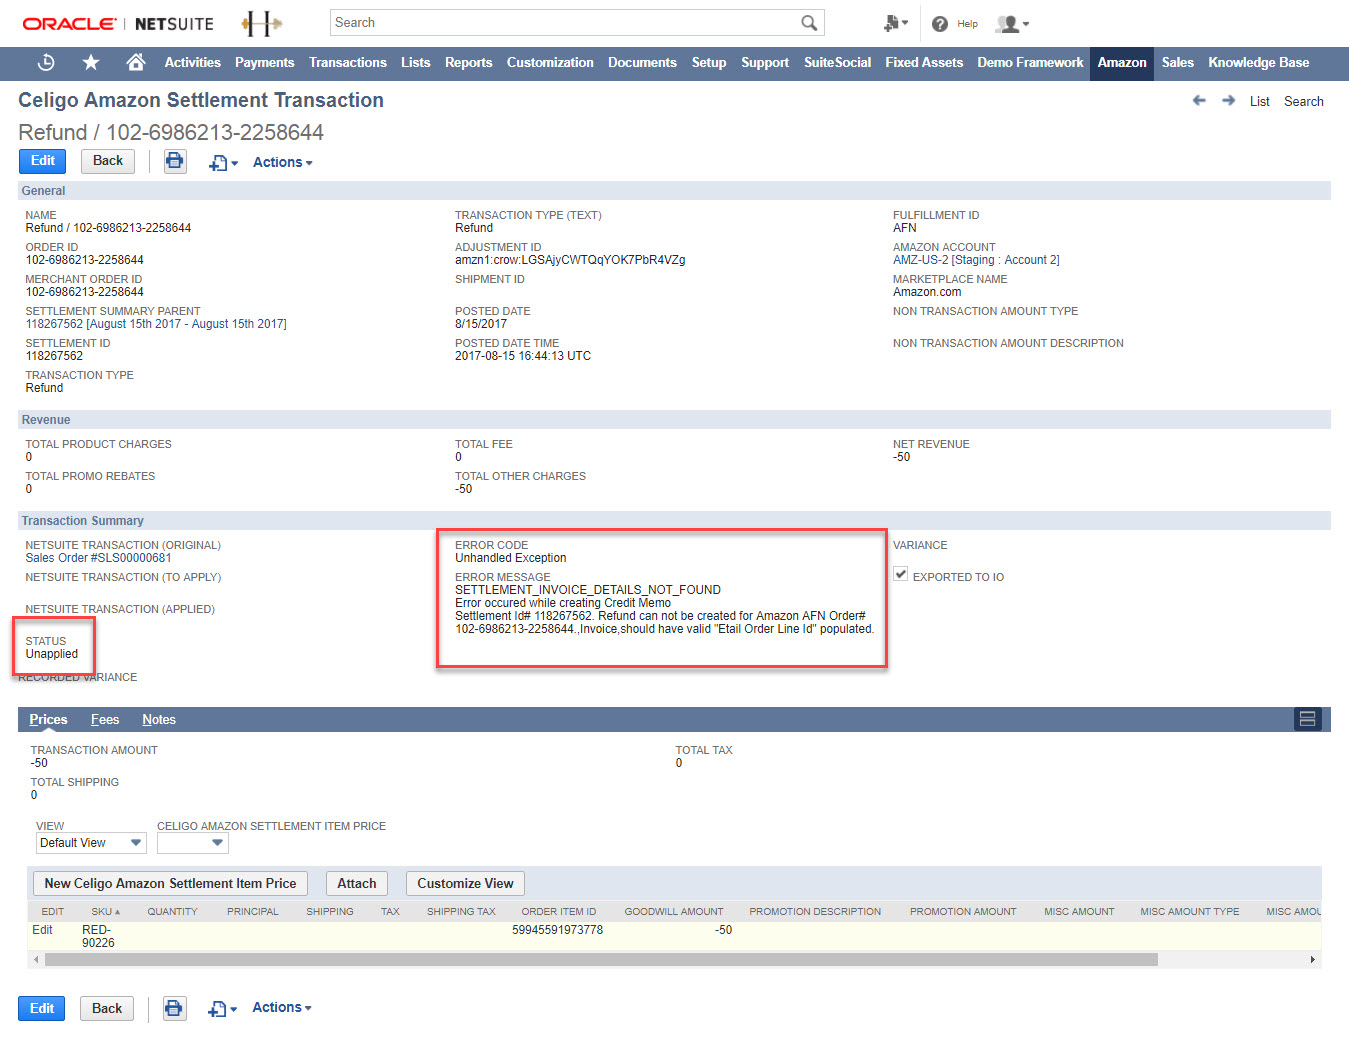The height and width of the screenshot is (1042, 1349).
Task: Open Celigo Amazon Settlement Item Price dropdown
Action: tap(192, 843)
